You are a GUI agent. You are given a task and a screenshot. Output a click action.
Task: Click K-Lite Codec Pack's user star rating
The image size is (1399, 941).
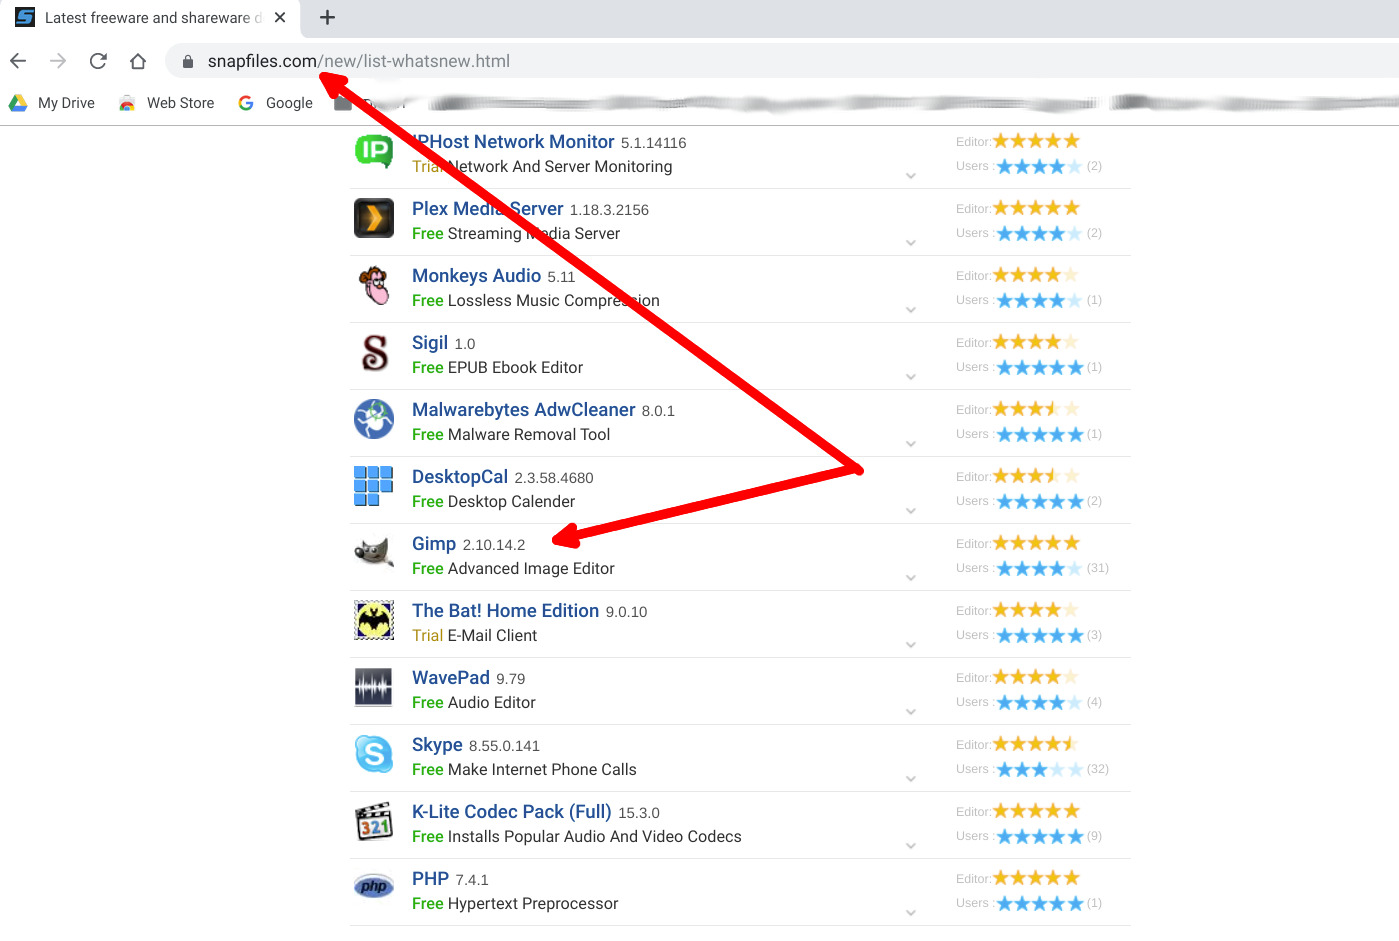pos(1039,836)
